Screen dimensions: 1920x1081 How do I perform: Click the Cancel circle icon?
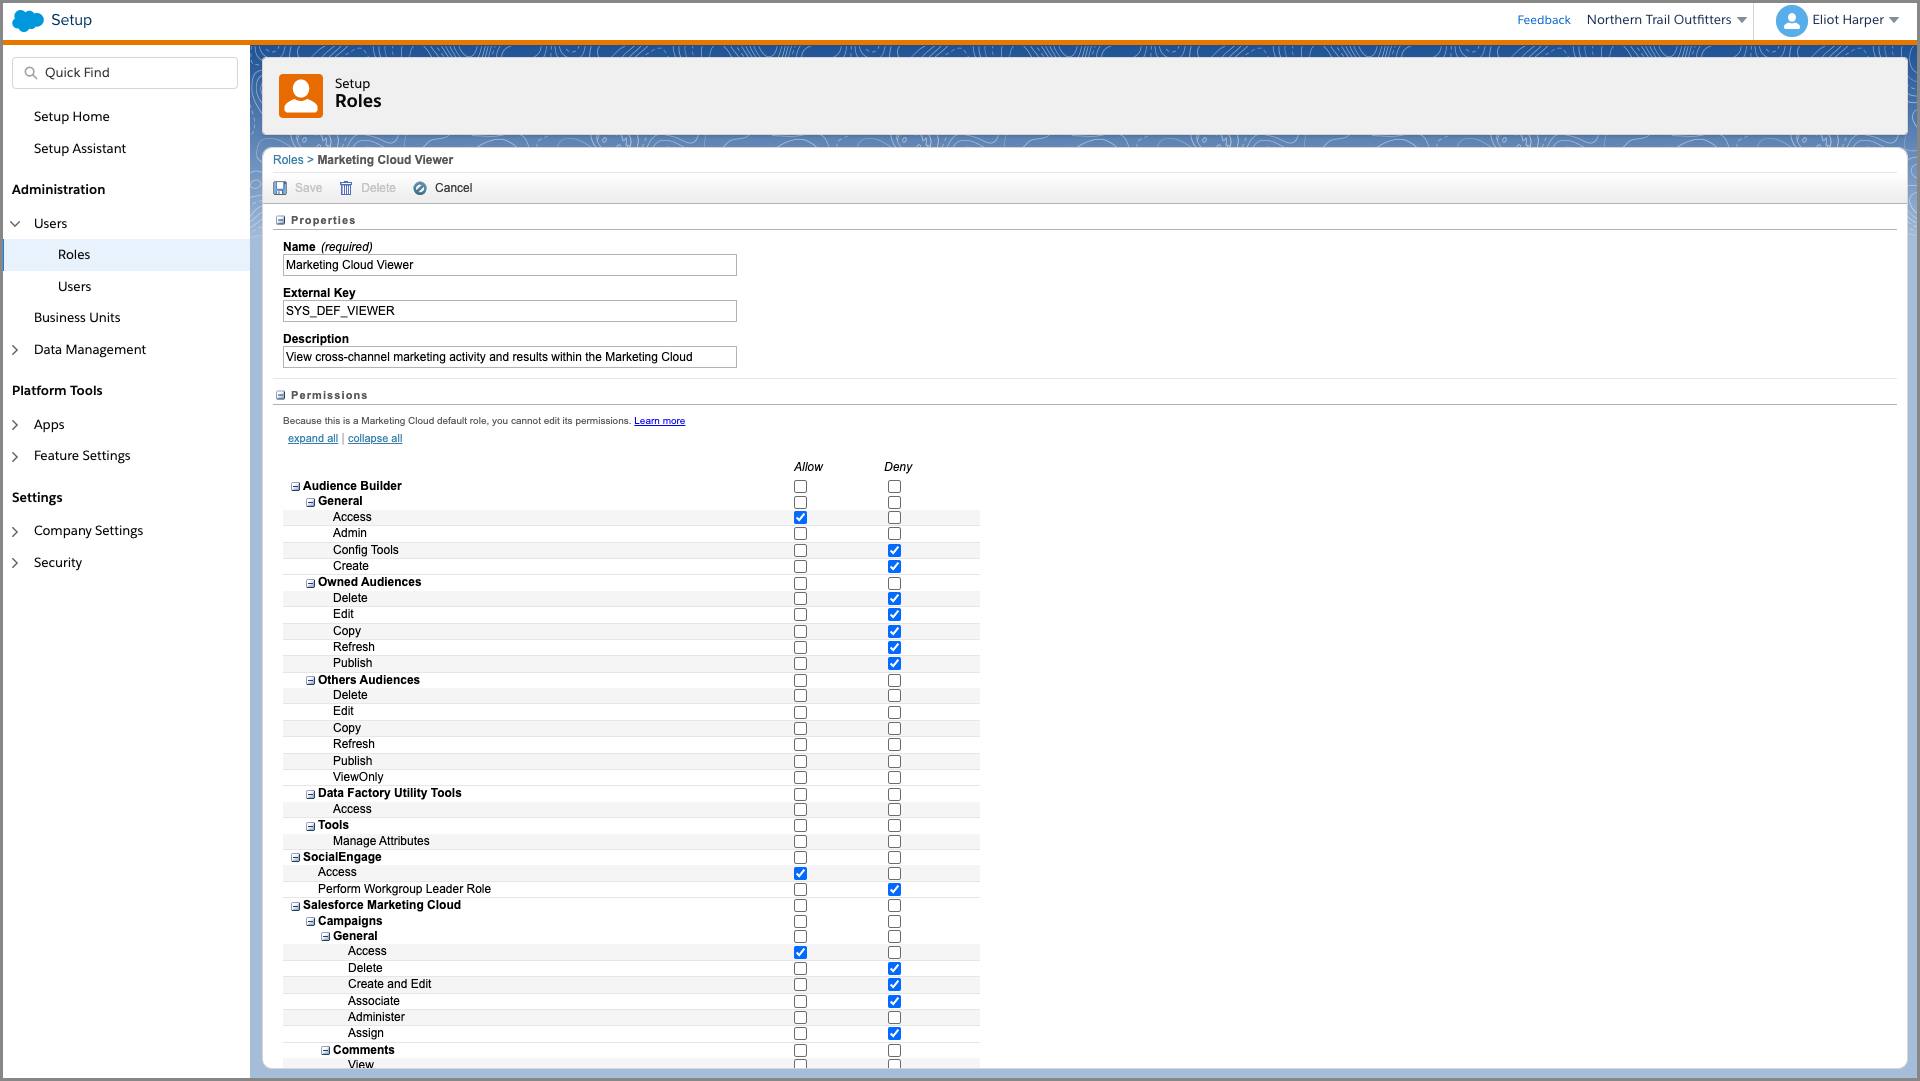click(420, 188)
